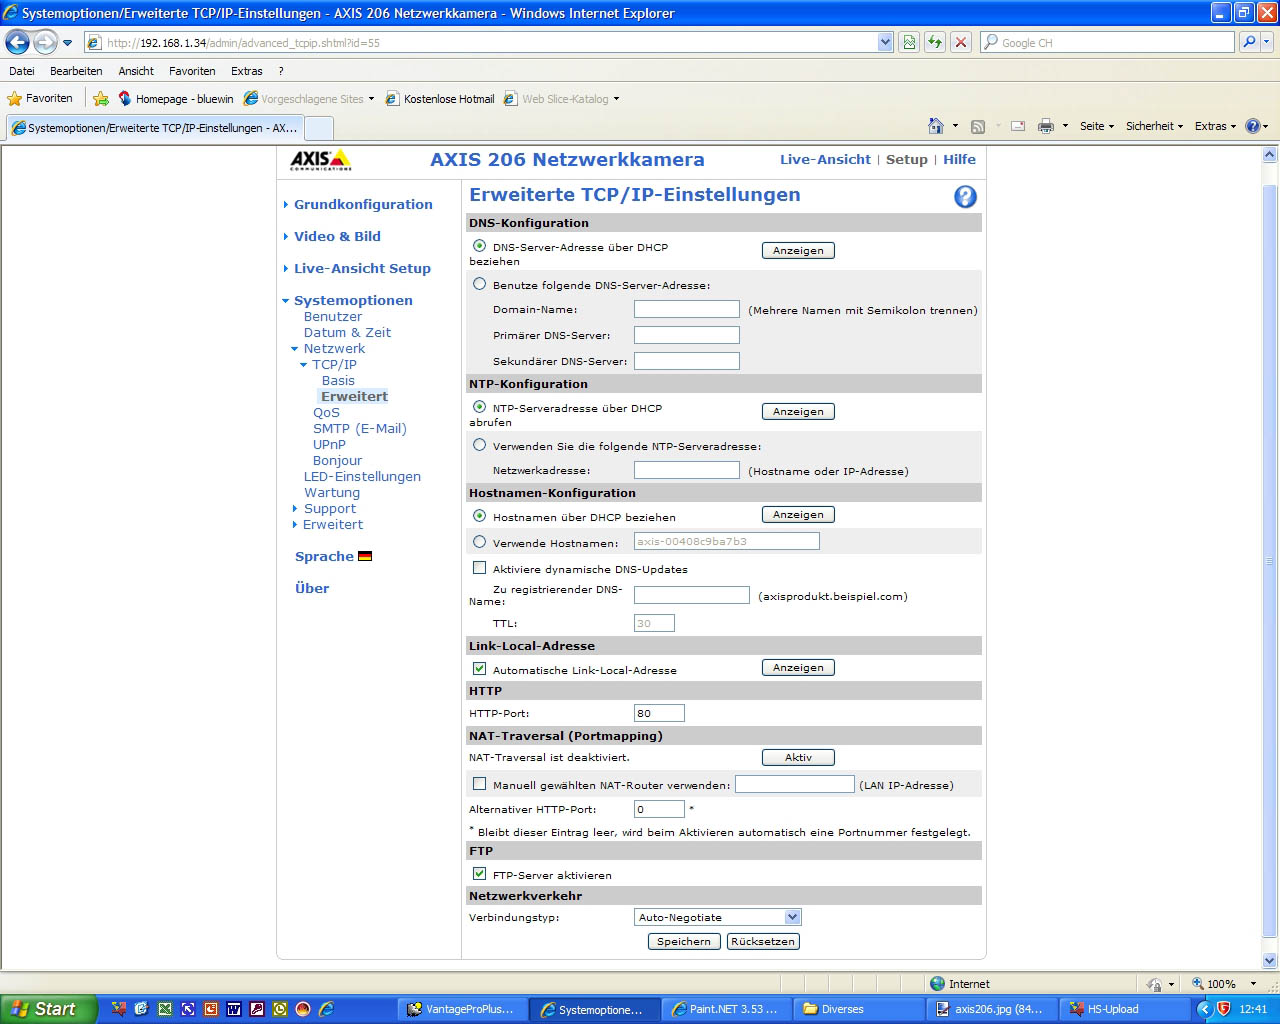This screenshot has height=1024, width=1280.
Task: Click the browser Back arrow button
Action: coord(18,42)
